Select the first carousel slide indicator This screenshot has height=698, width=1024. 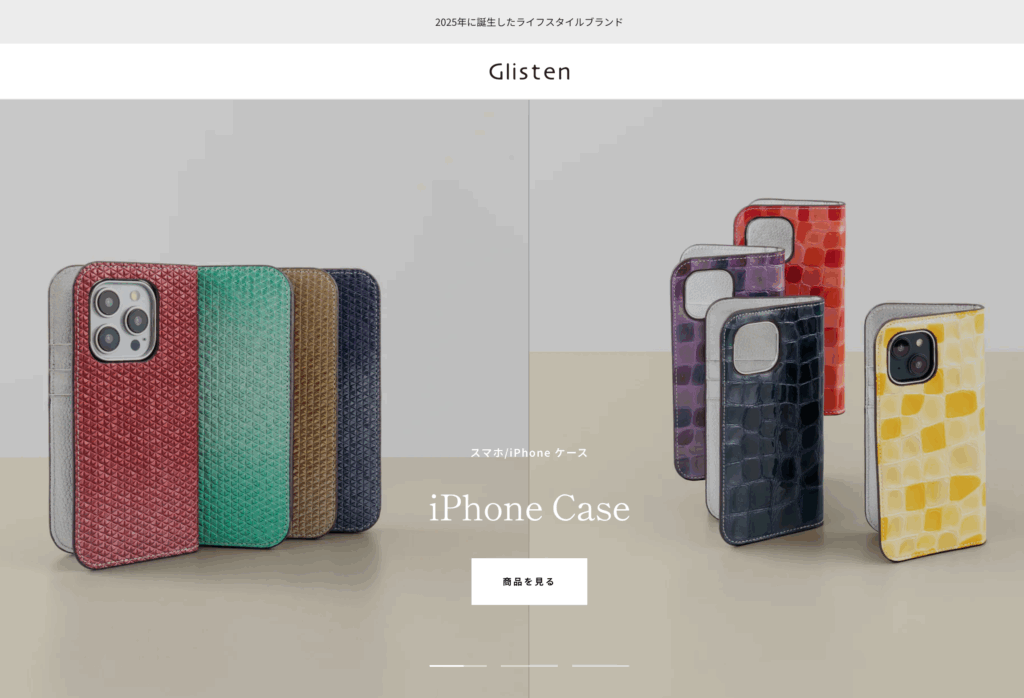point(458,665)
